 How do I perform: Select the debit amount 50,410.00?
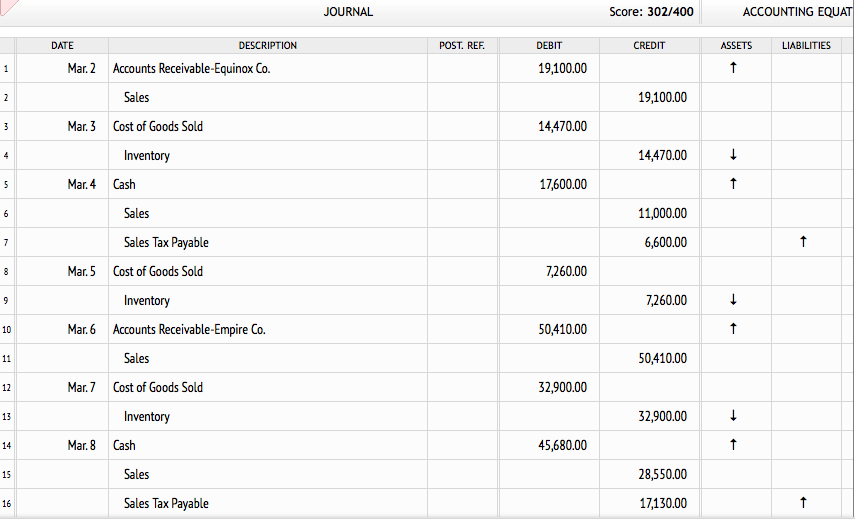pos(563,329)
